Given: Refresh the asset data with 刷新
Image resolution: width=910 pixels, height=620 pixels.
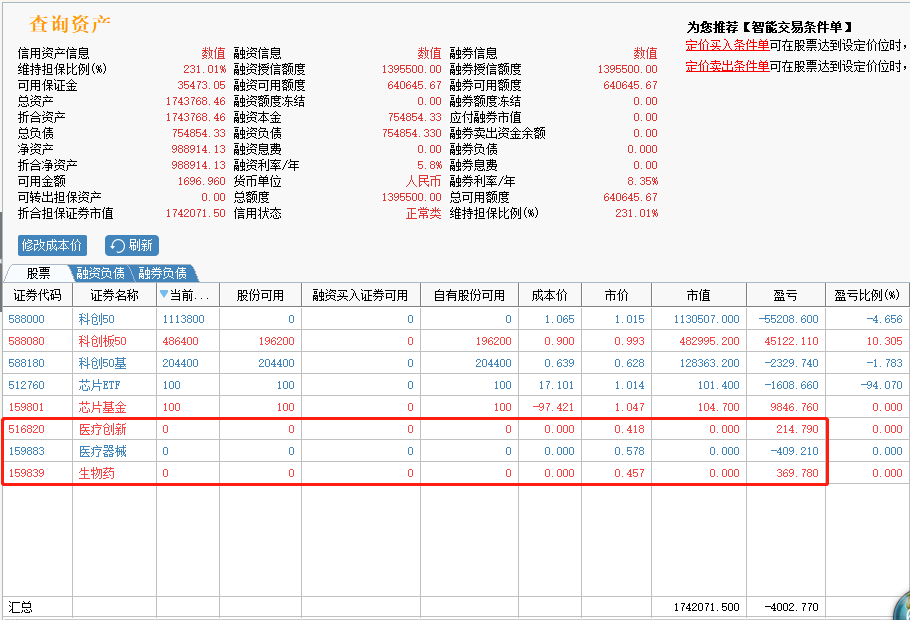Looking at the screenshot, I should pos(132,245).
